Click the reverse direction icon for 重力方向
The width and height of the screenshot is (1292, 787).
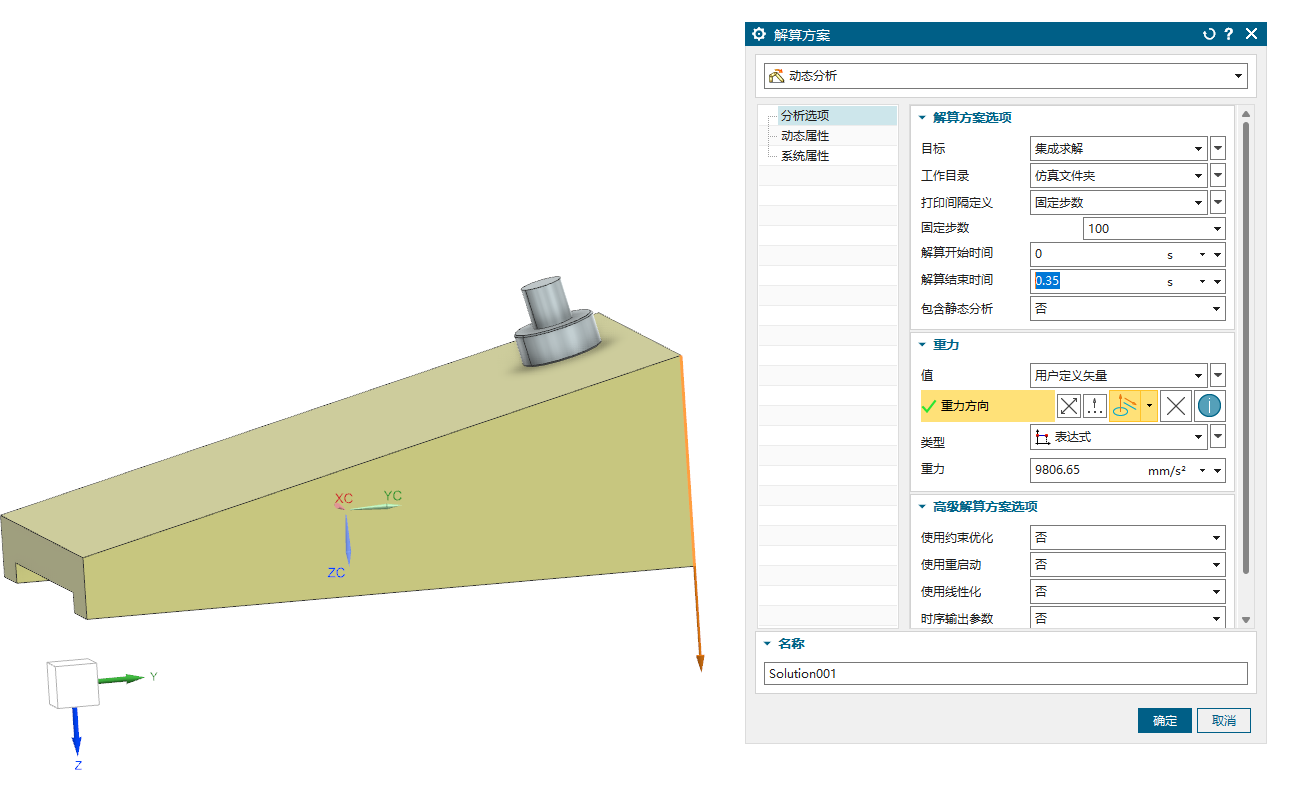pos(1069,406)
